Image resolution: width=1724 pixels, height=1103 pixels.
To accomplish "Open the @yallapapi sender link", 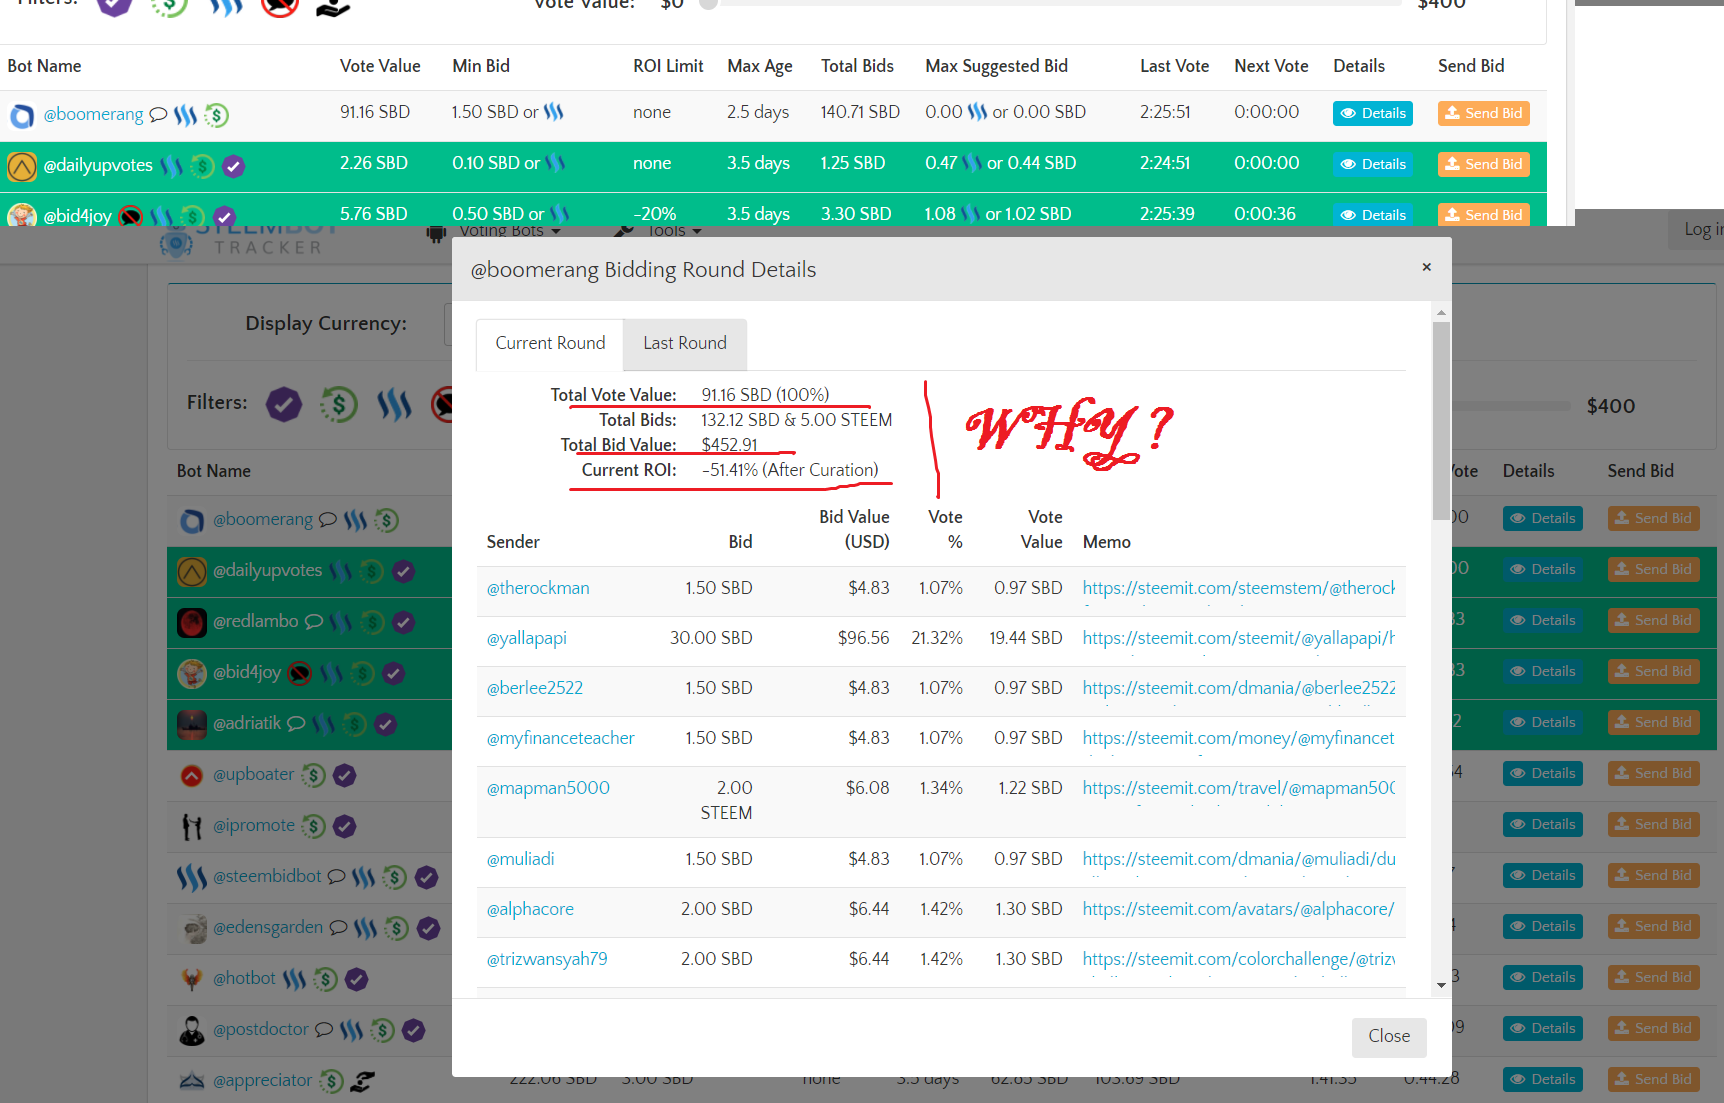I will (x=527, y=638).
